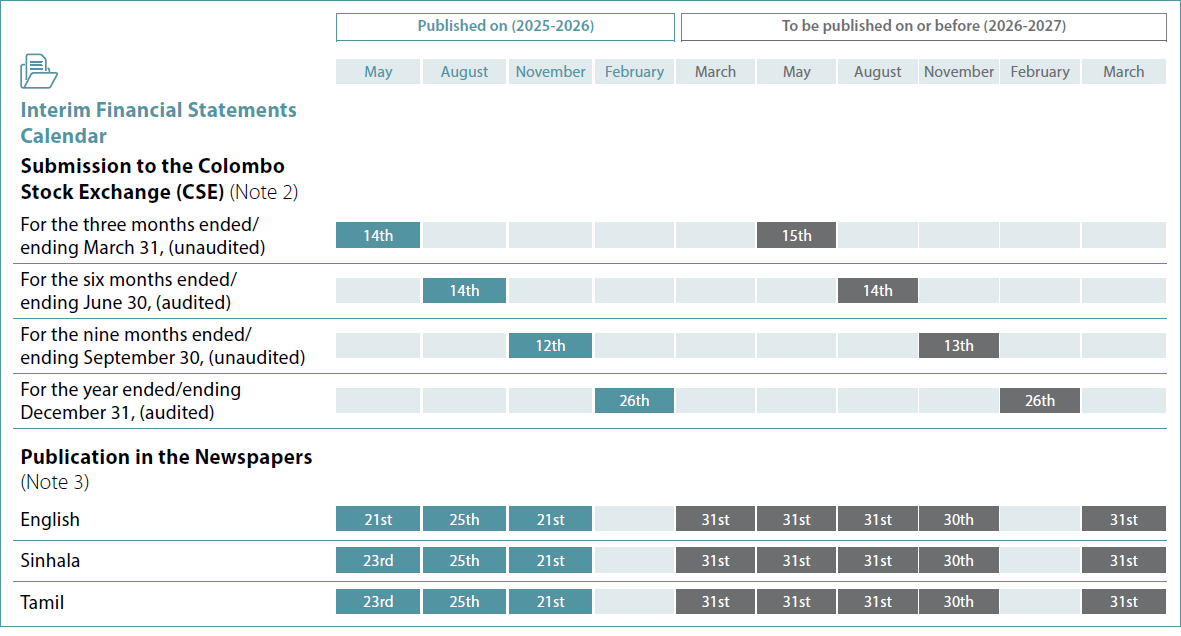Click the 'English' row label
1181x636 pixels.
click(x=50, y=519)
